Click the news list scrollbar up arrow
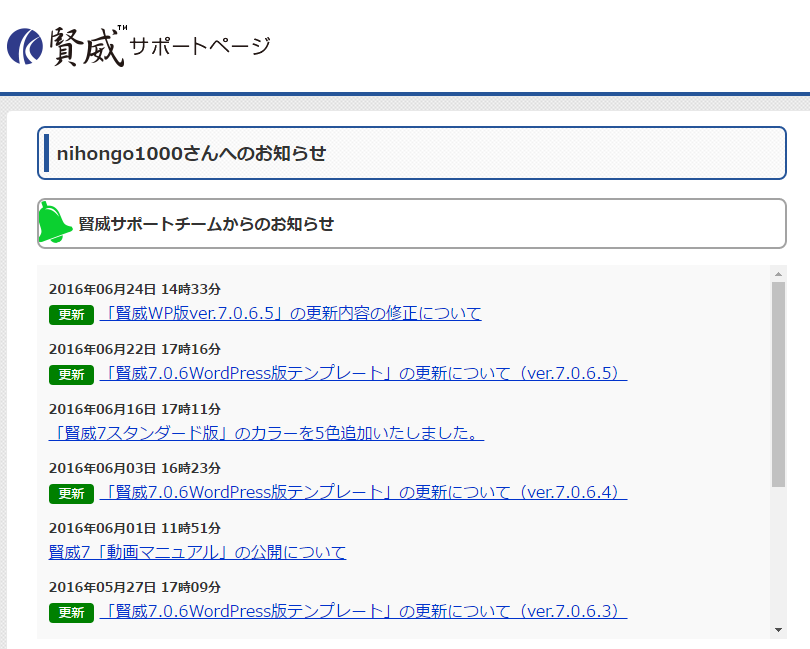 (778, 274)
